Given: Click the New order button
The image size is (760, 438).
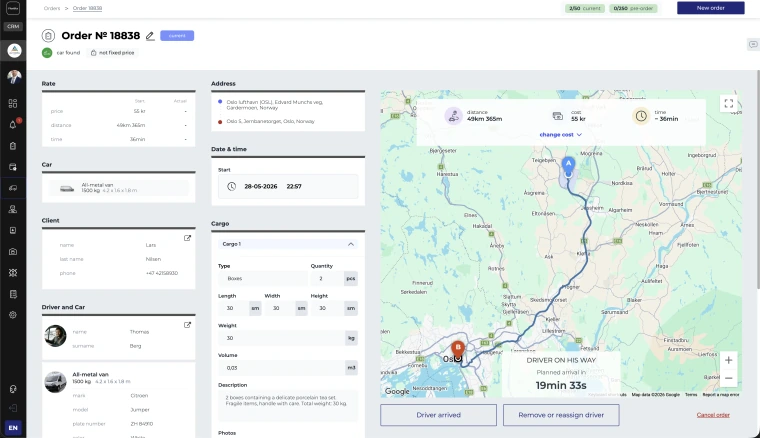Looking at the screenshot, I should point(711,8).
